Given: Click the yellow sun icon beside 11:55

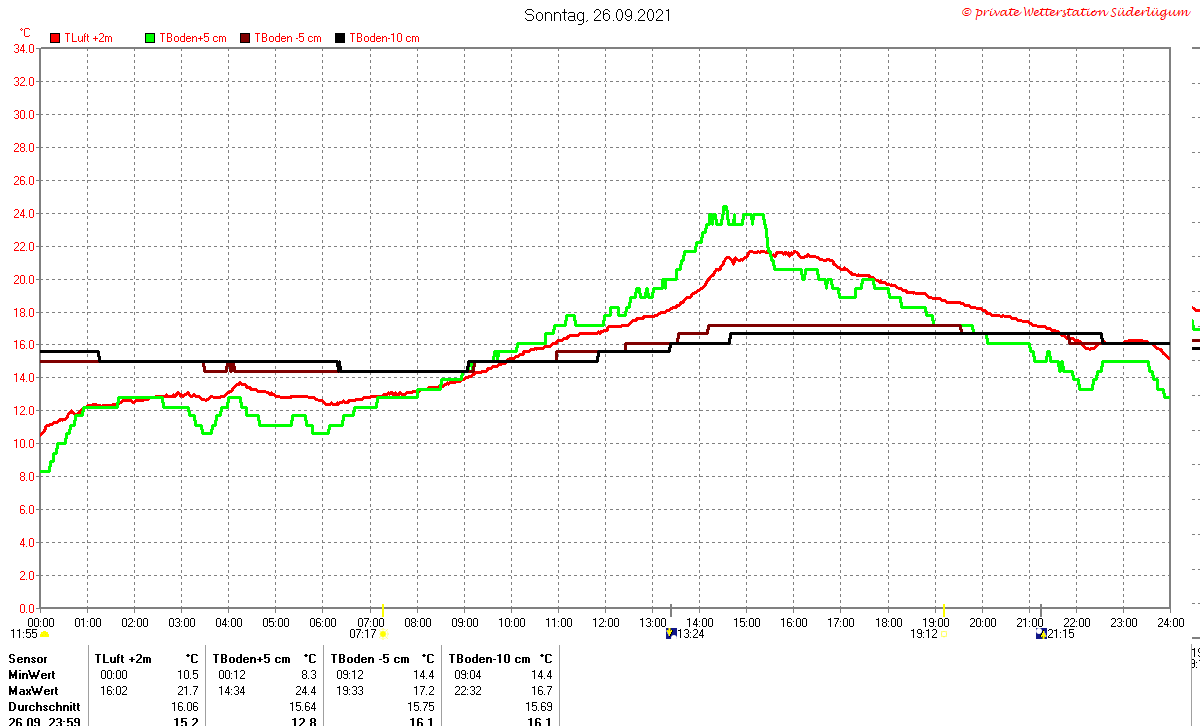Looking at the screenshot, I should point(44,634).
